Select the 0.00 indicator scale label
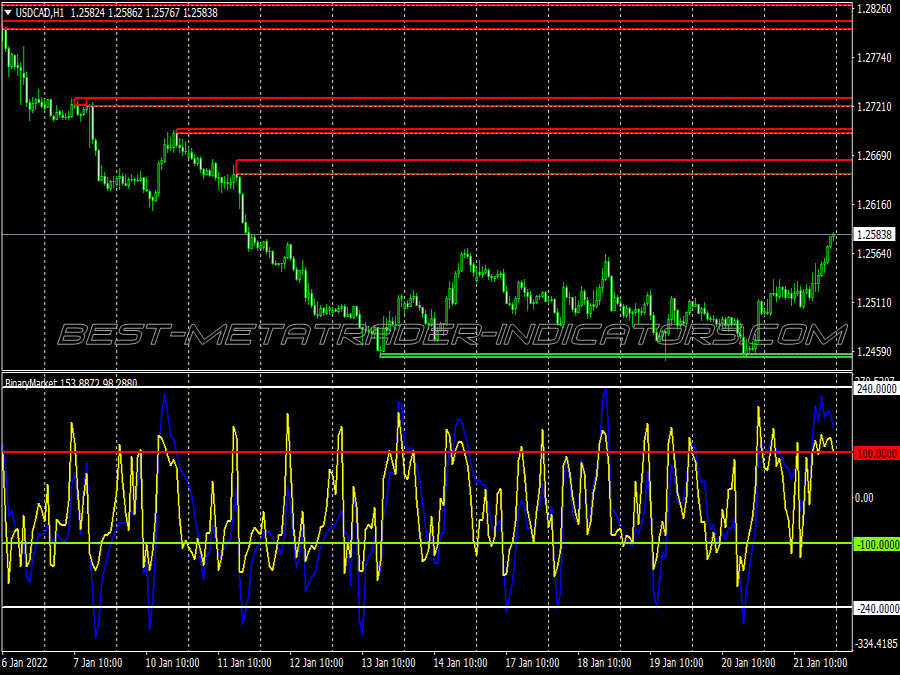 [864, 498]
